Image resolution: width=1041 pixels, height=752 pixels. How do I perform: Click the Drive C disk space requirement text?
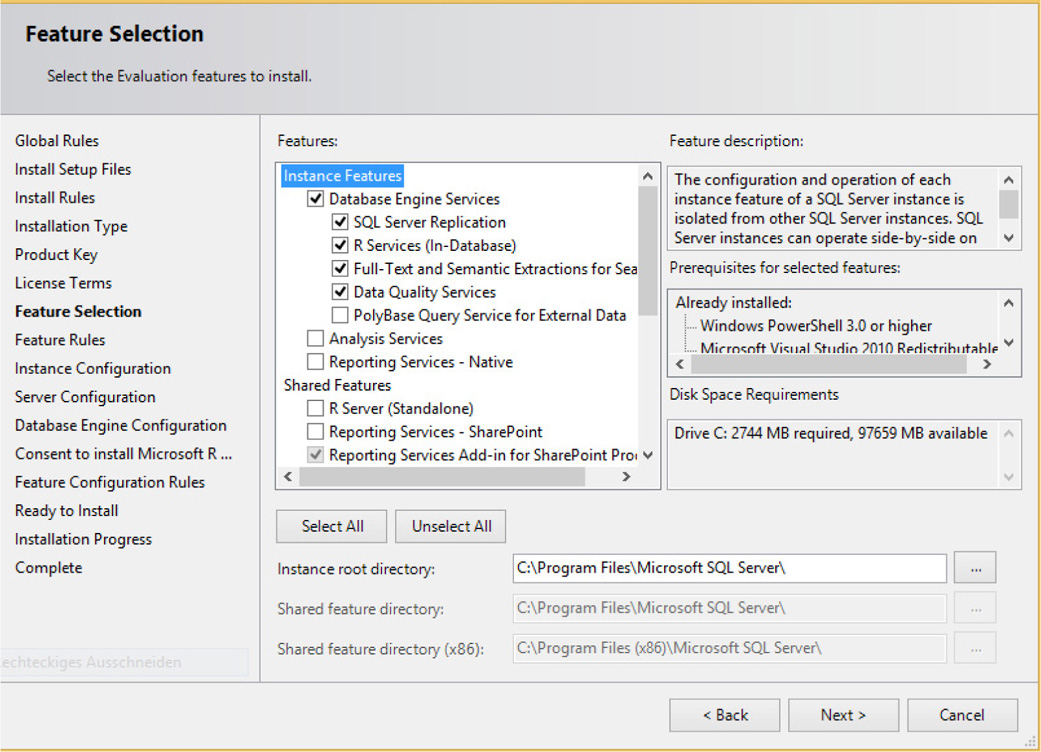click(831, 433)
